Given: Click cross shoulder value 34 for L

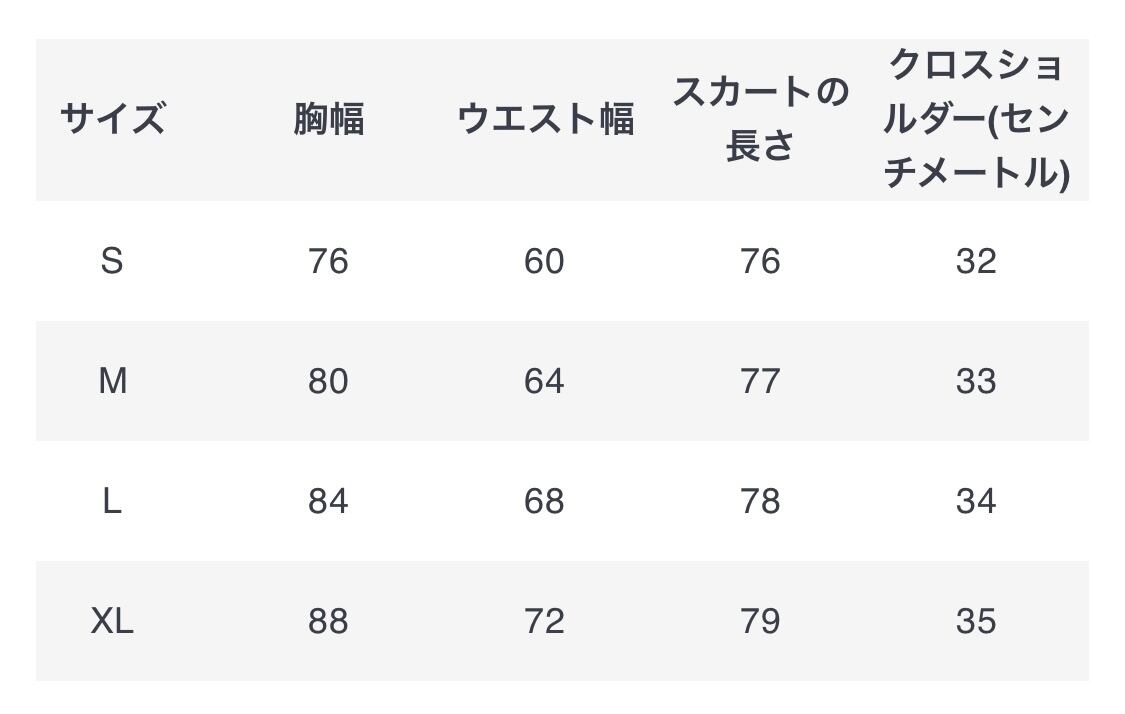Looking at the screenshot, I should [976, 501].
